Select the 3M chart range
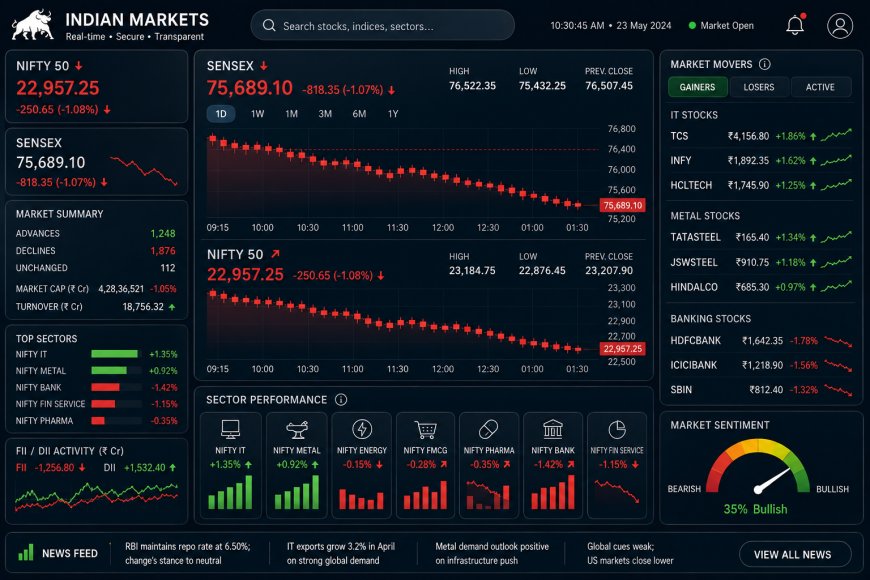Viewport: 870px width, 580px height. coord(325,114)
